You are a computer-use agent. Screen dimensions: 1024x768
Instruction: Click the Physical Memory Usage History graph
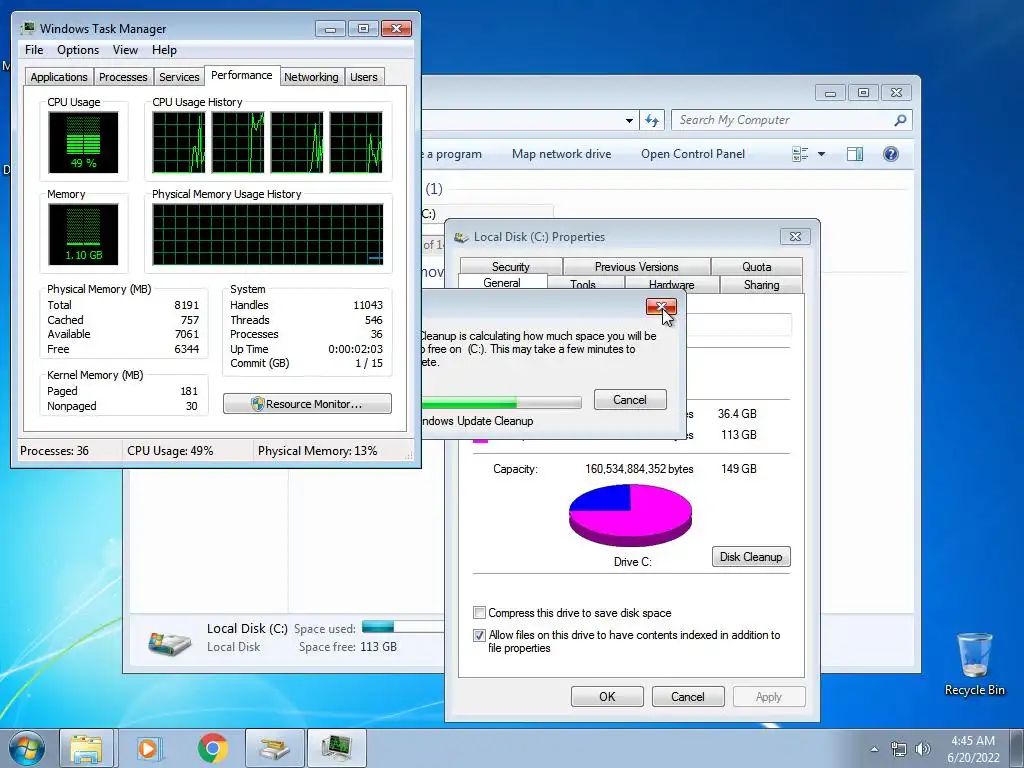point(268,234)
